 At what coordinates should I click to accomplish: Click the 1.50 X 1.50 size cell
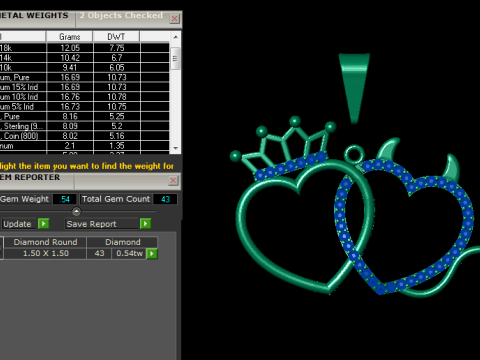point(45,253)
